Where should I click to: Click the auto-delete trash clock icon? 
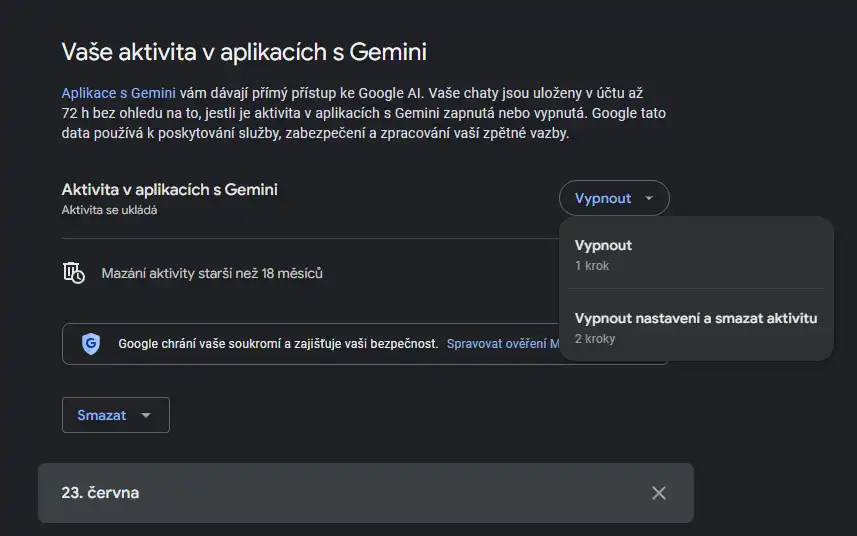click(x=74, y=273)
